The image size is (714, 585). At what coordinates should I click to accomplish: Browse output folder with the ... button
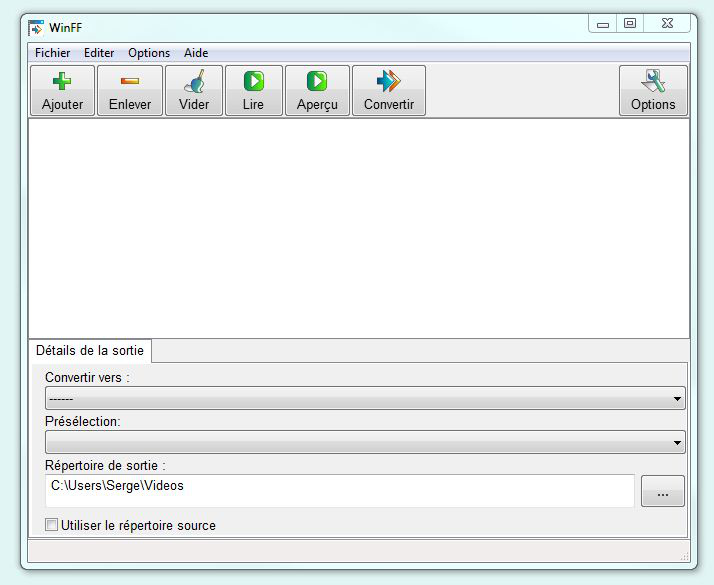click(x=662, y=491)
